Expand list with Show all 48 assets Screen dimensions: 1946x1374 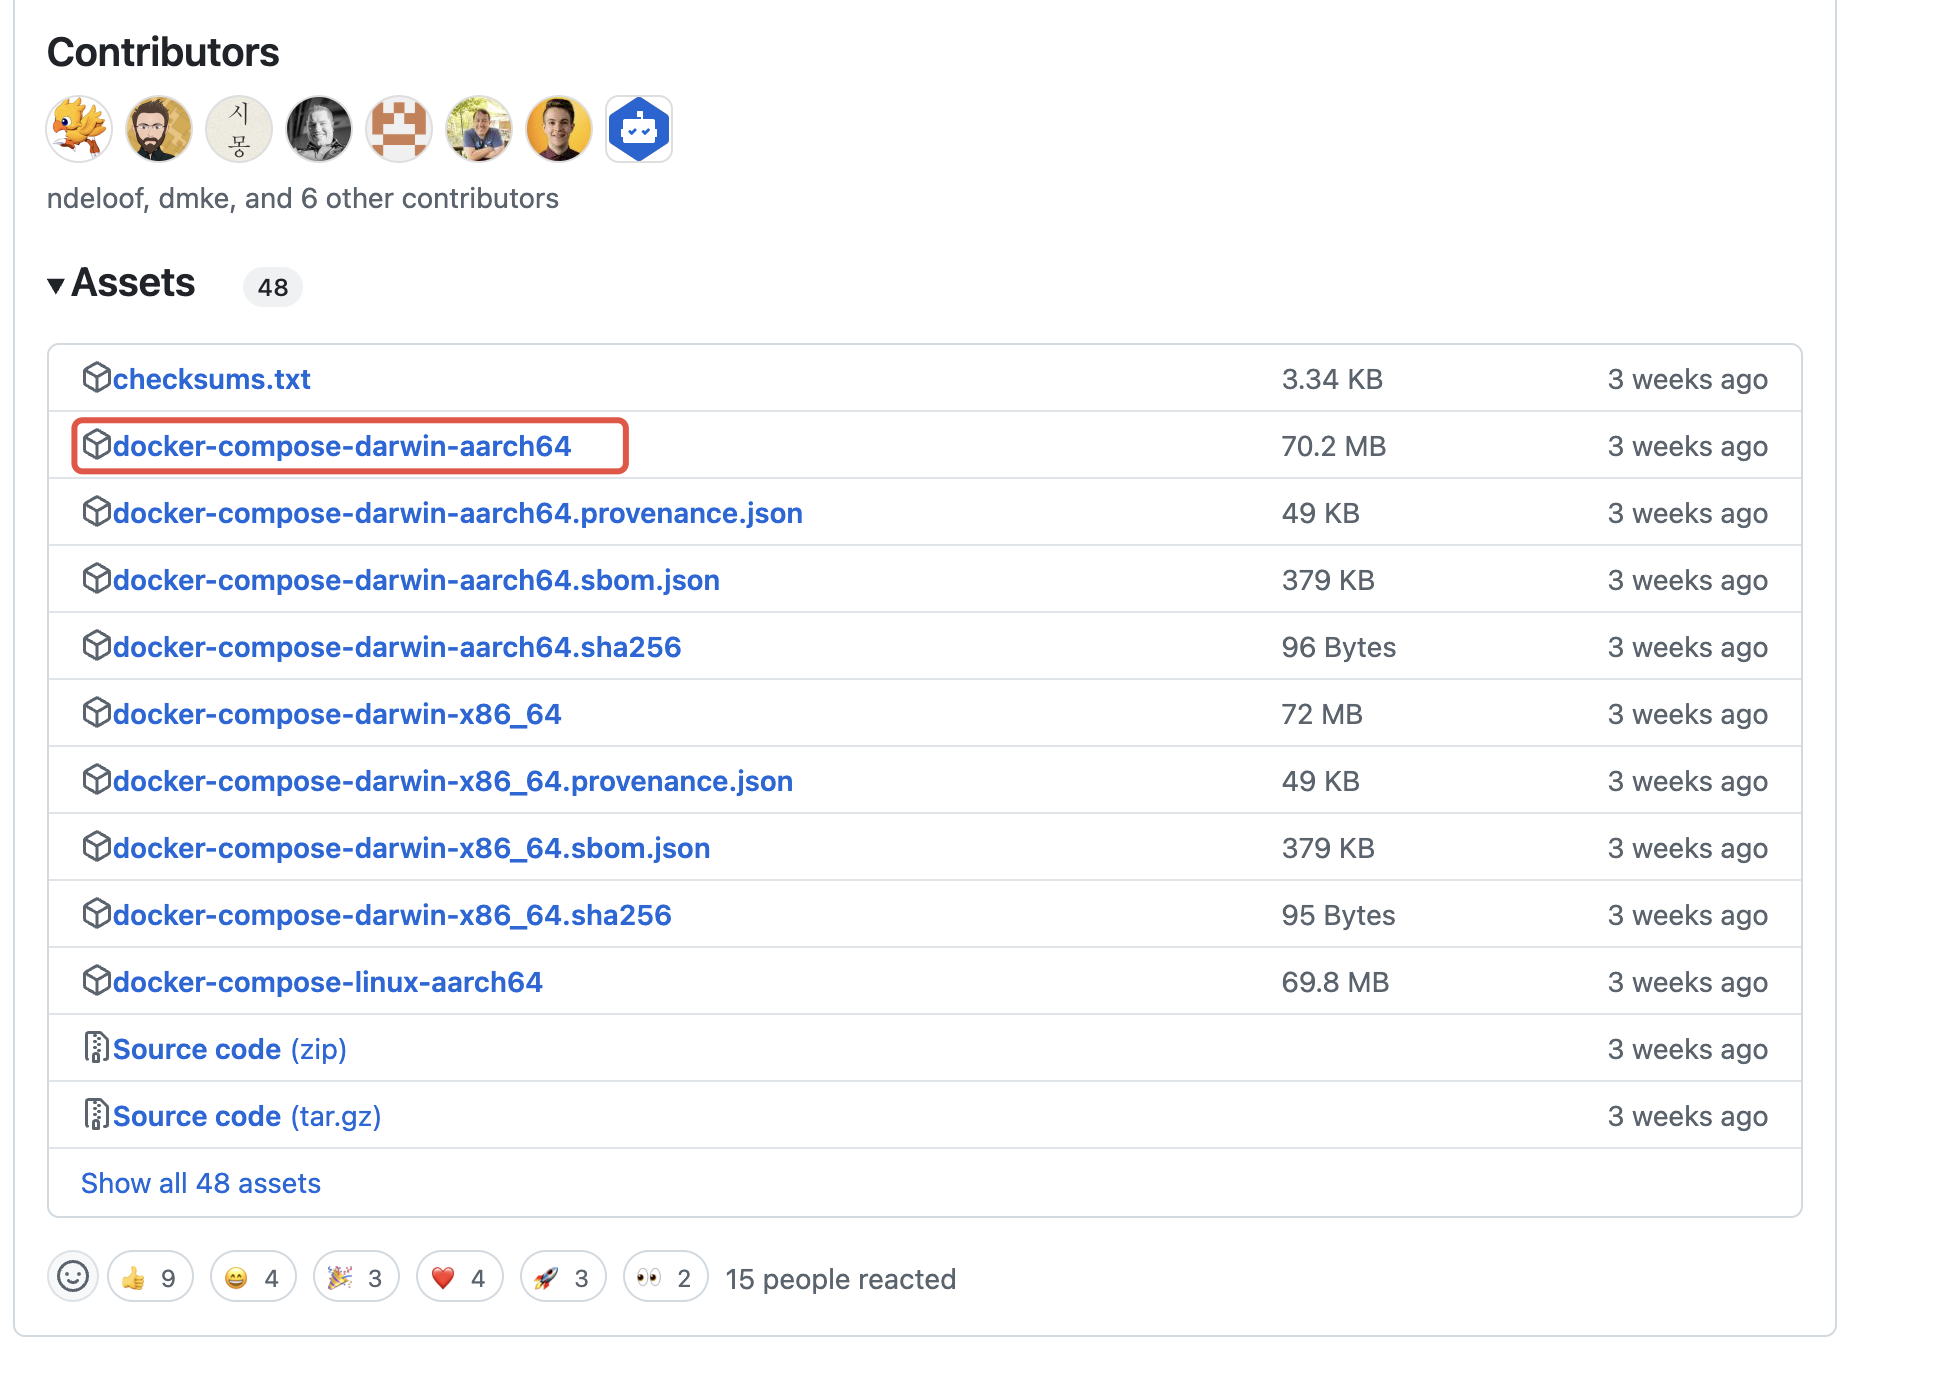click(201, 1183)
